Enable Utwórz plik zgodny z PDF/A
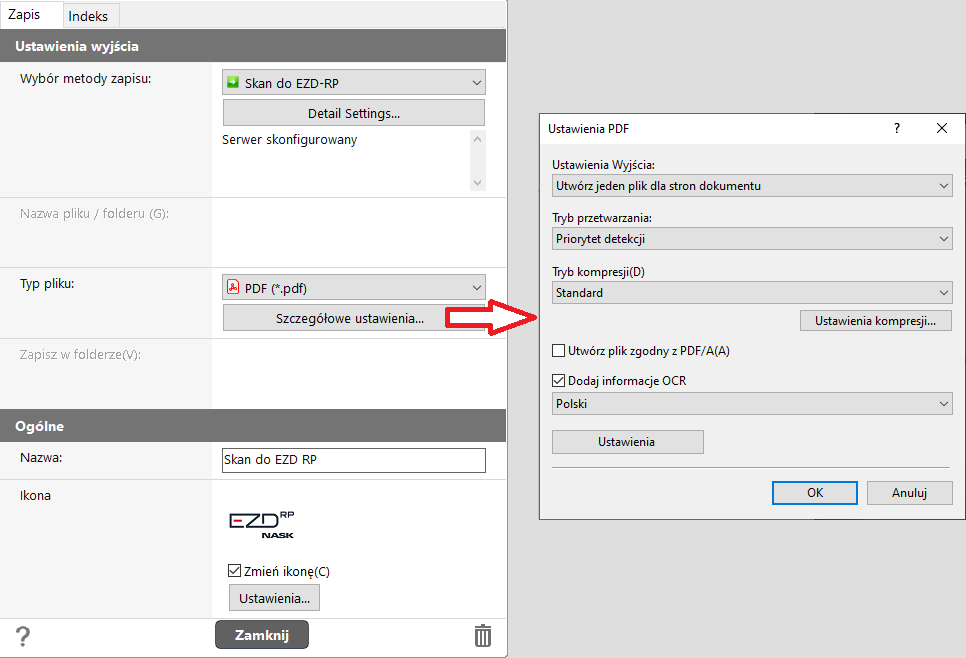Viewport: 966px width, 658px height. (559, 351)
